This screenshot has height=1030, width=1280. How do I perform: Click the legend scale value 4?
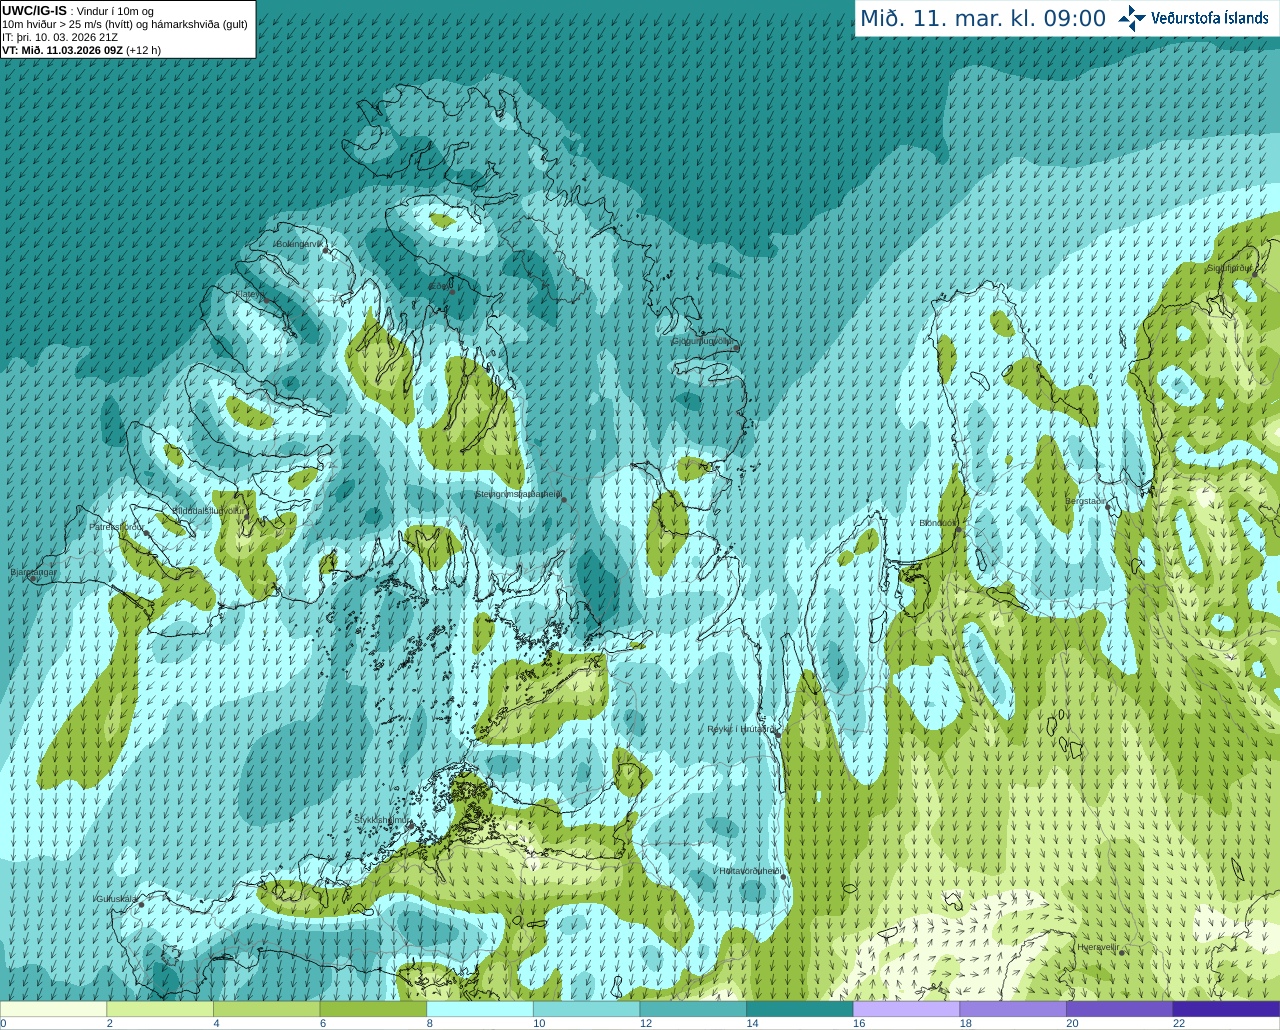click(216, 1023)
